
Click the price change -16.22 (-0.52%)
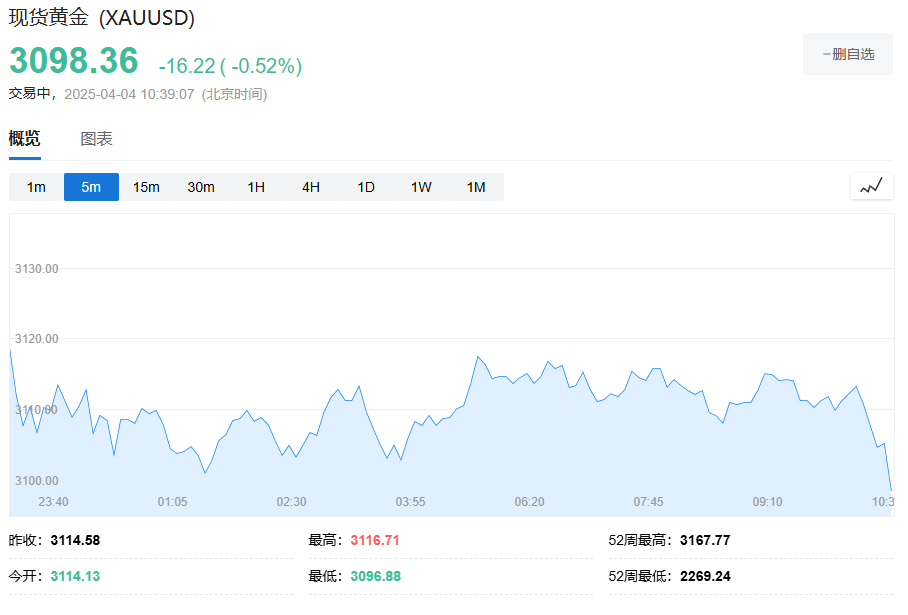[x=230, y=66]
